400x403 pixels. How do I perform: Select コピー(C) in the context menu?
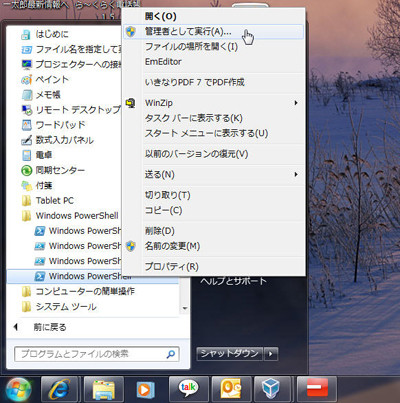coord(213,211)
